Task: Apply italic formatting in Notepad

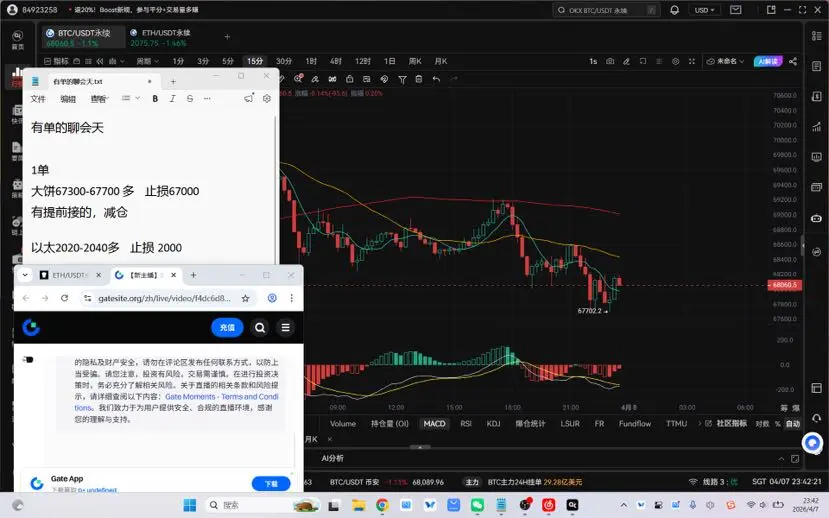Action: [172, 99]
